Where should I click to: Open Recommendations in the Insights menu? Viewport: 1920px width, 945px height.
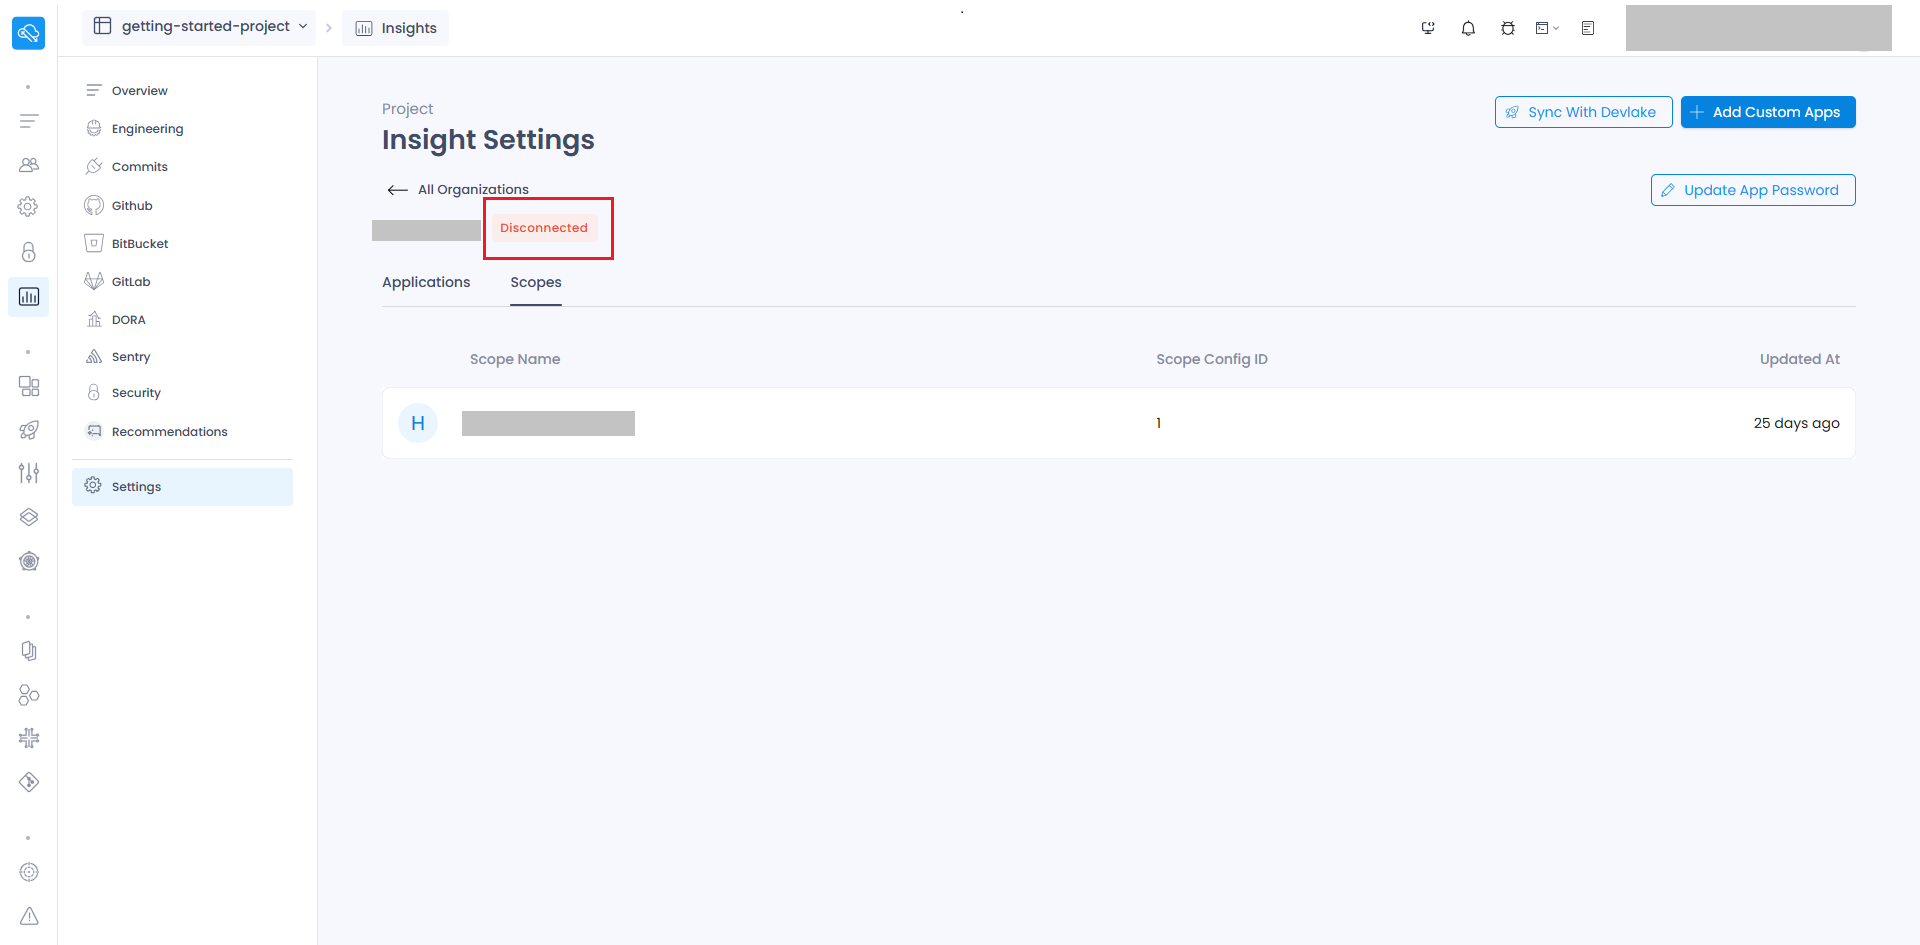[169, 431]
